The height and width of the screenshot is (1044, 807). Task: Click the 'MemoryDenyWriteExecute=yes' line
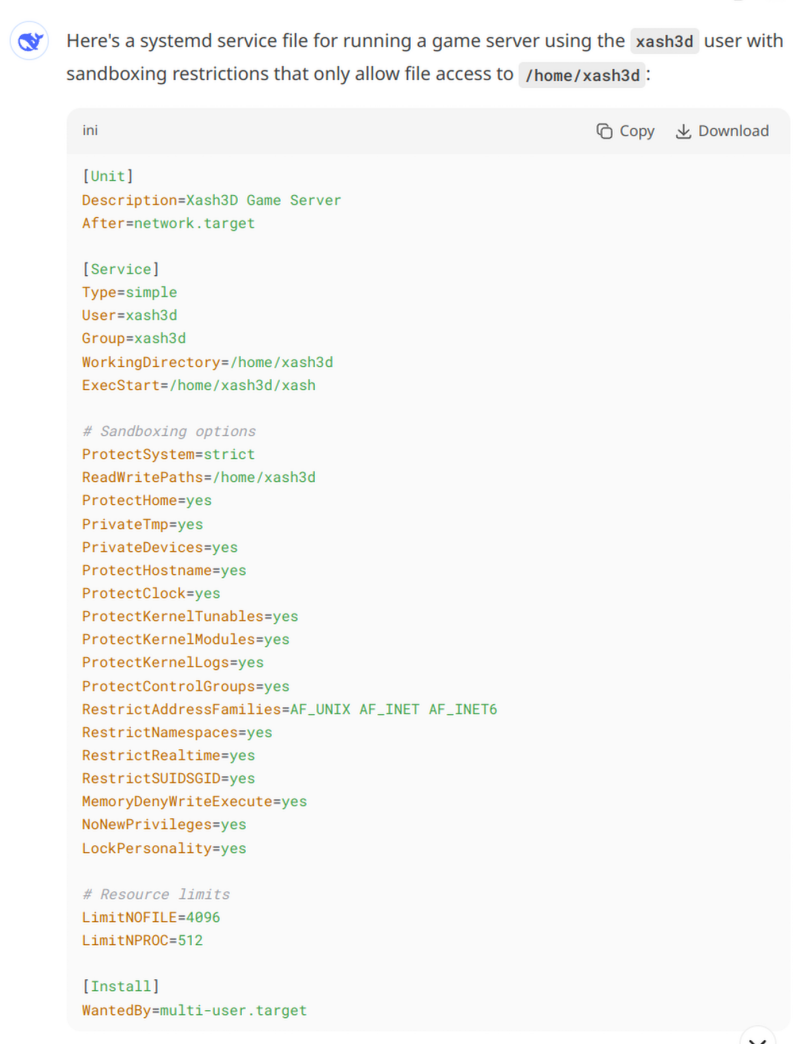(194, 802)
